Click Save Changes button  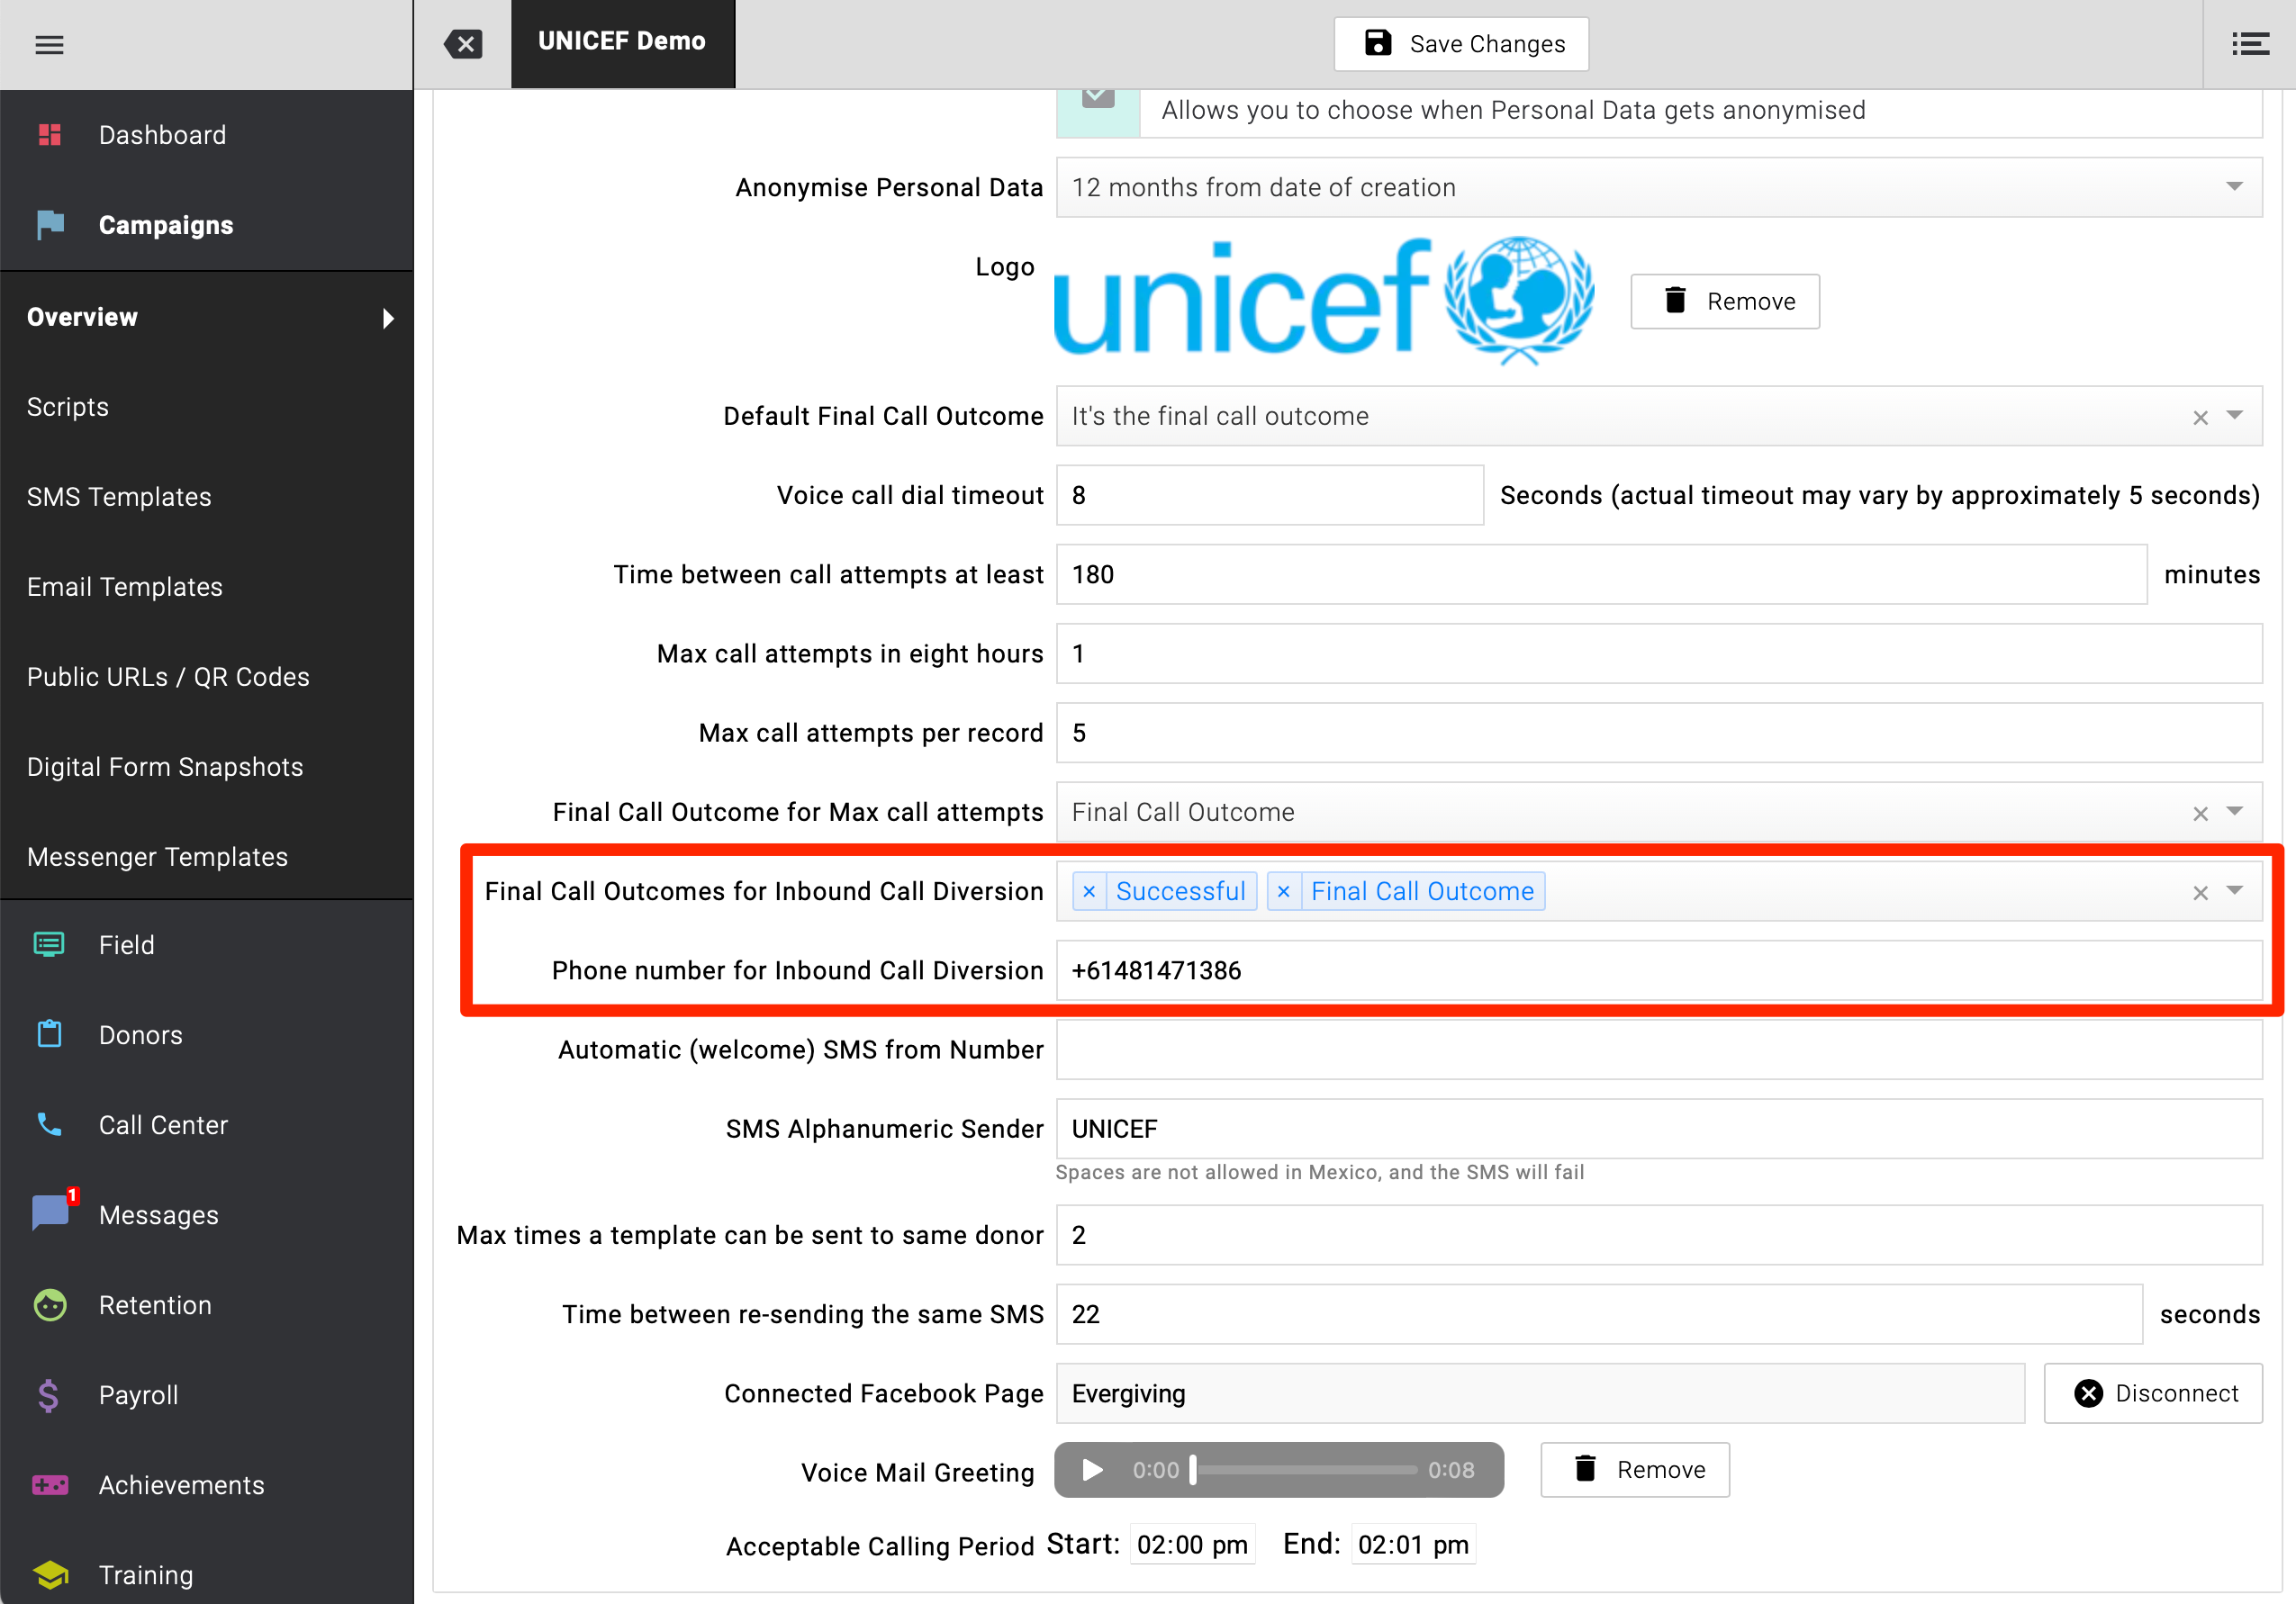click(x=1462, y=43)
